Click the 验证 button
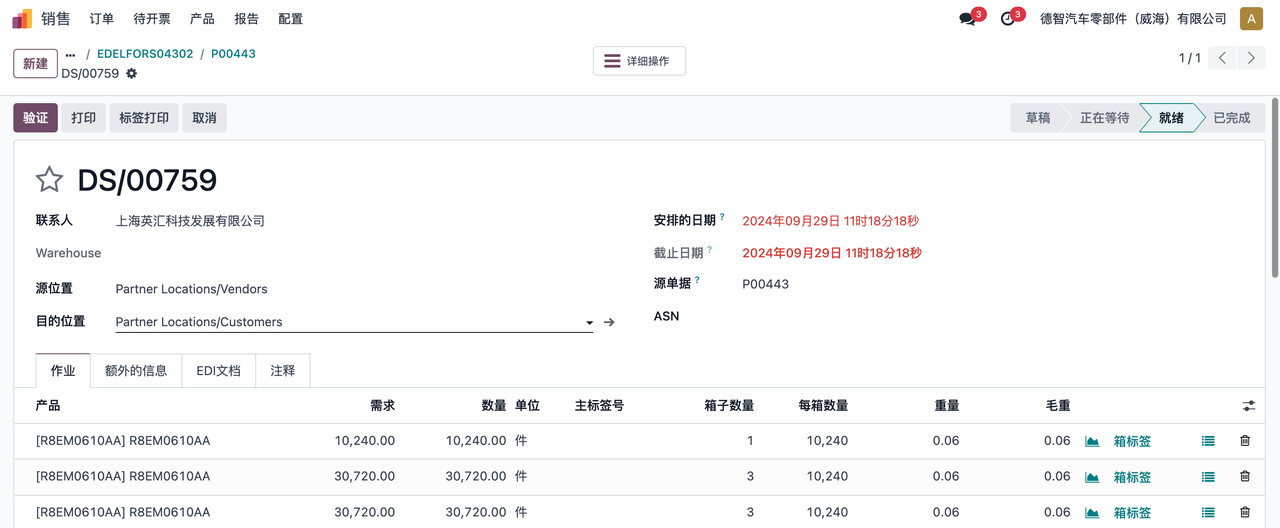Viewport: 1280px width, 528px height. click(35, 118)
